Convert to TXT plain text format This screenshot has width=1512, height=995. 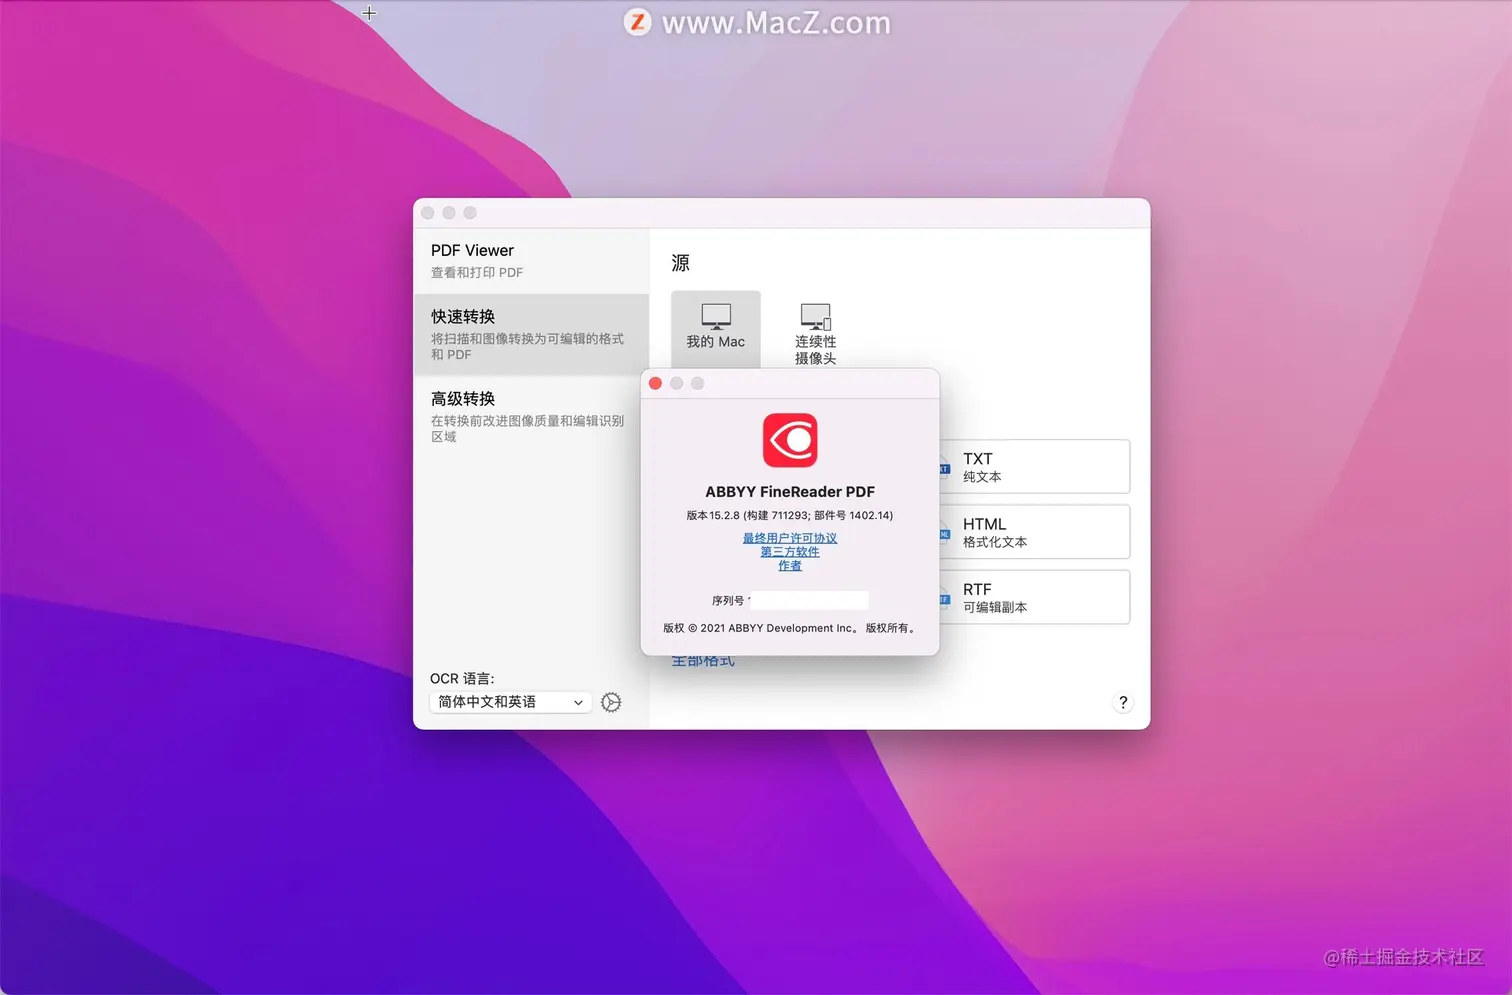[1034, 467]
